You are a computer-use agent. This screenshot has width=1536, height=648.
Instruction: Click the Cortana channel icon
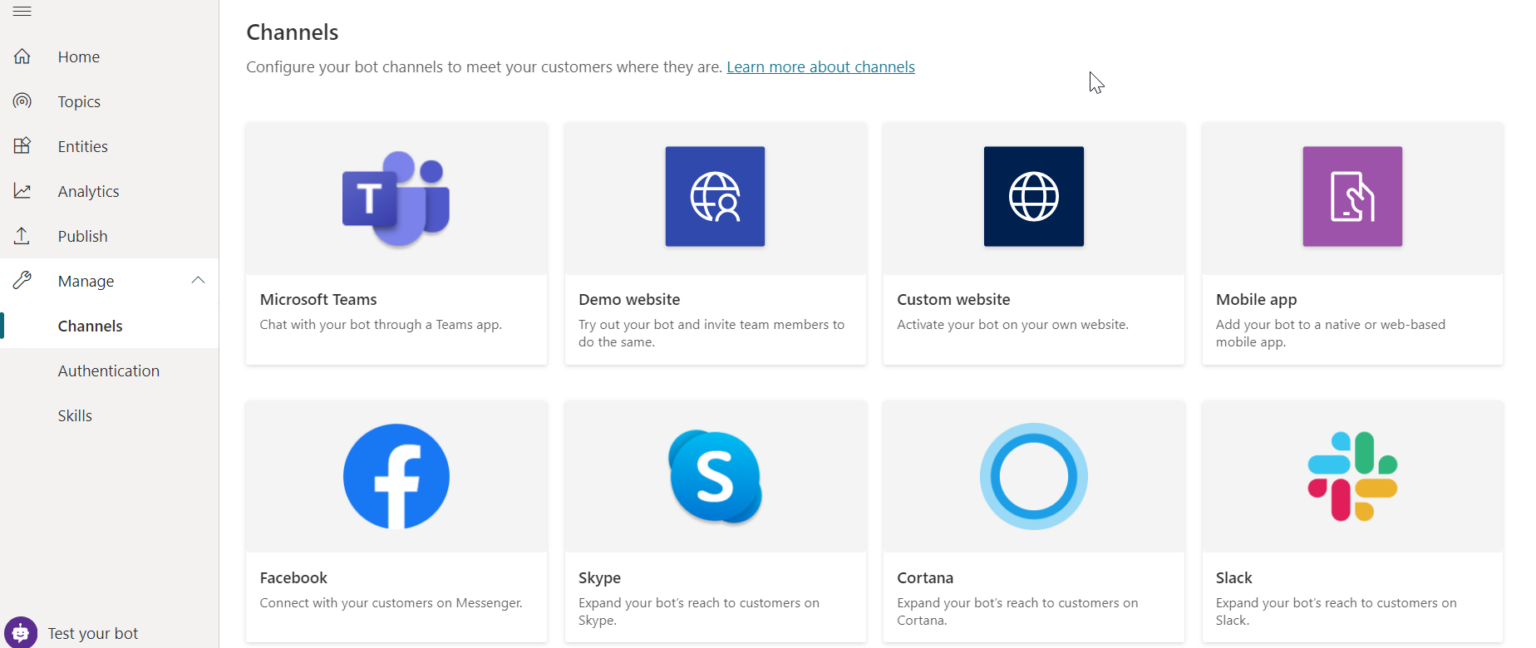tap(1033, 477)
